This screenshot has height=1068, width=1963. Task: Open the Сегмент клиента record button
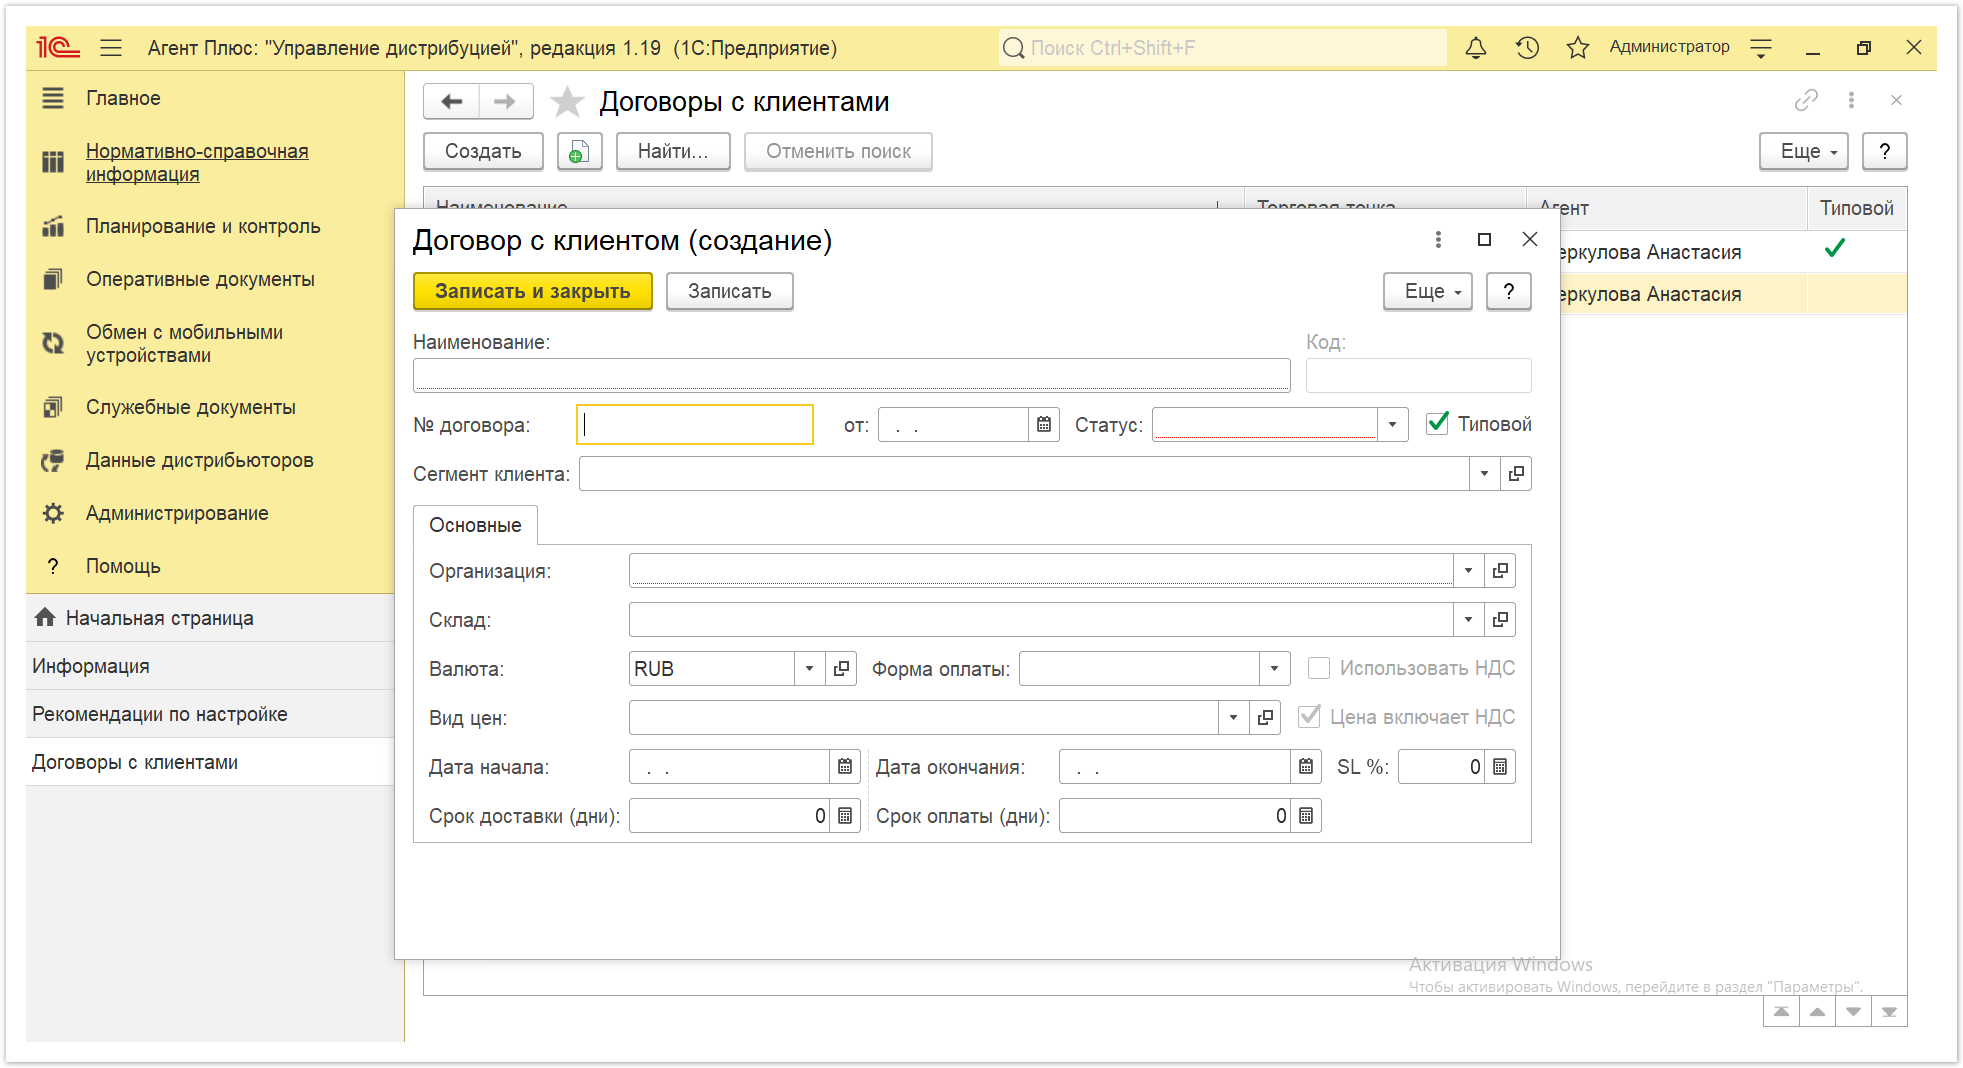pos(1516,474)
